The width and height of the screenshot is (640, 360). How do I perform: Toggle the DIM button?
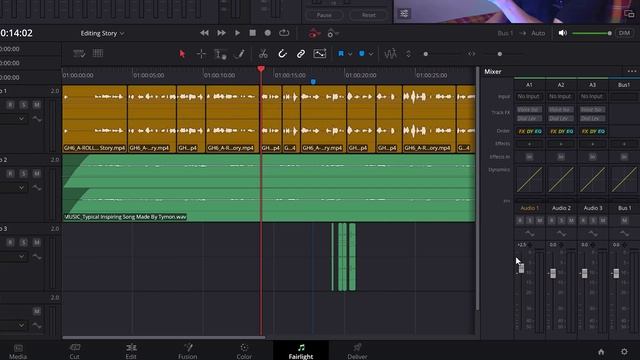pos(624,33)
